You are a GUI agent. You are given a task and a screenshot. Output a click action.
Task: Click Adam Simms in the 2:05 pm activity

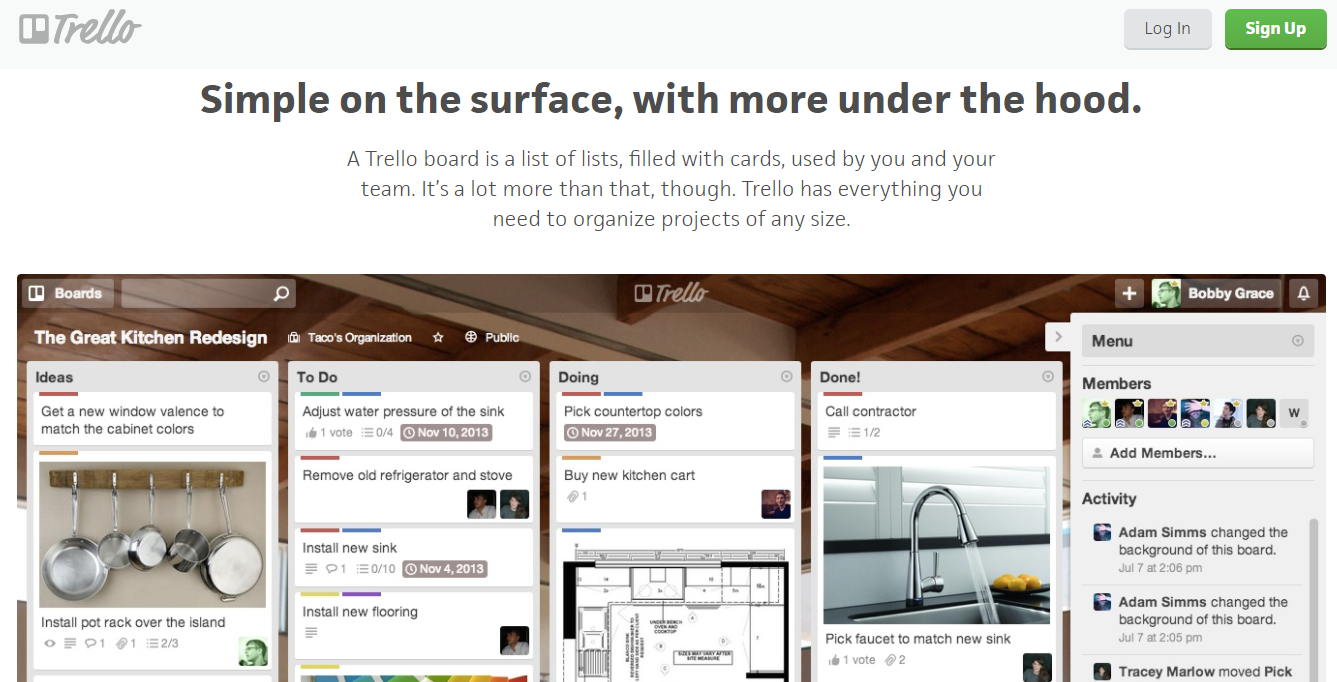pos(1161,602)
